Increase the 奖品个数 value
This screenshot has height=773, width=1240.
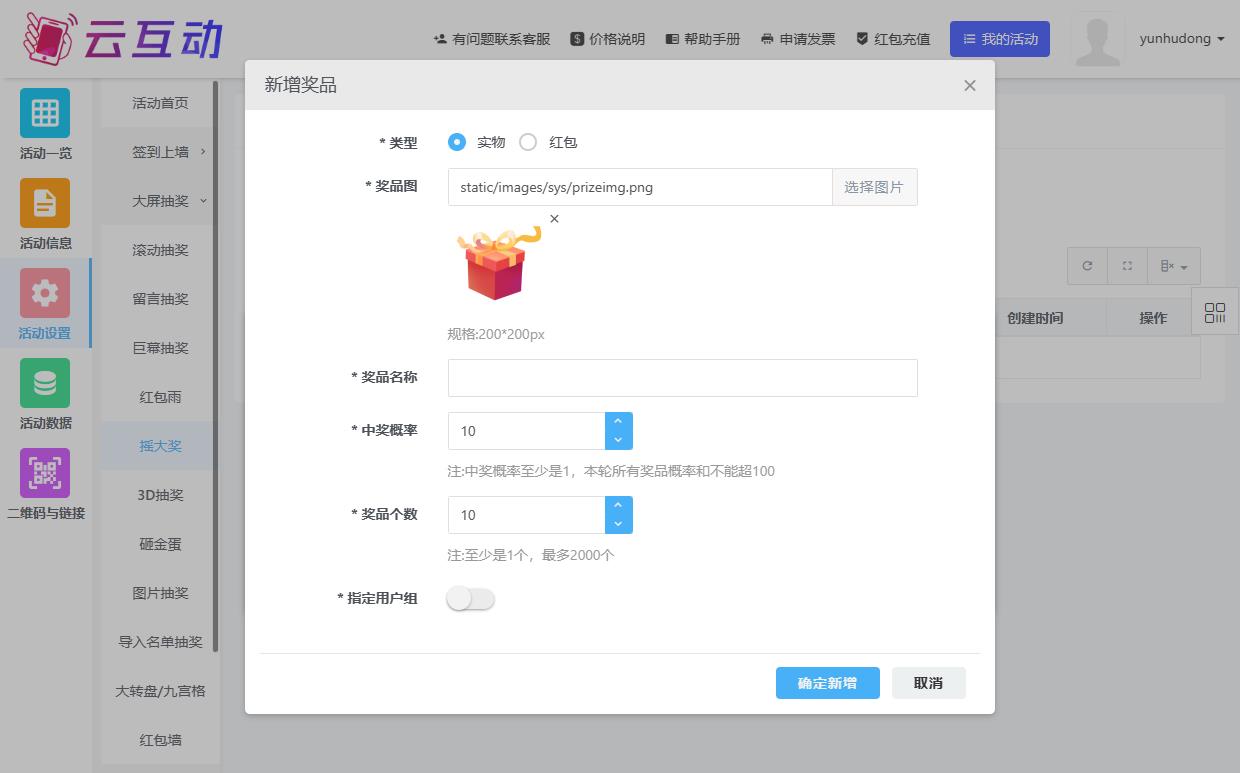pos(618,506)
